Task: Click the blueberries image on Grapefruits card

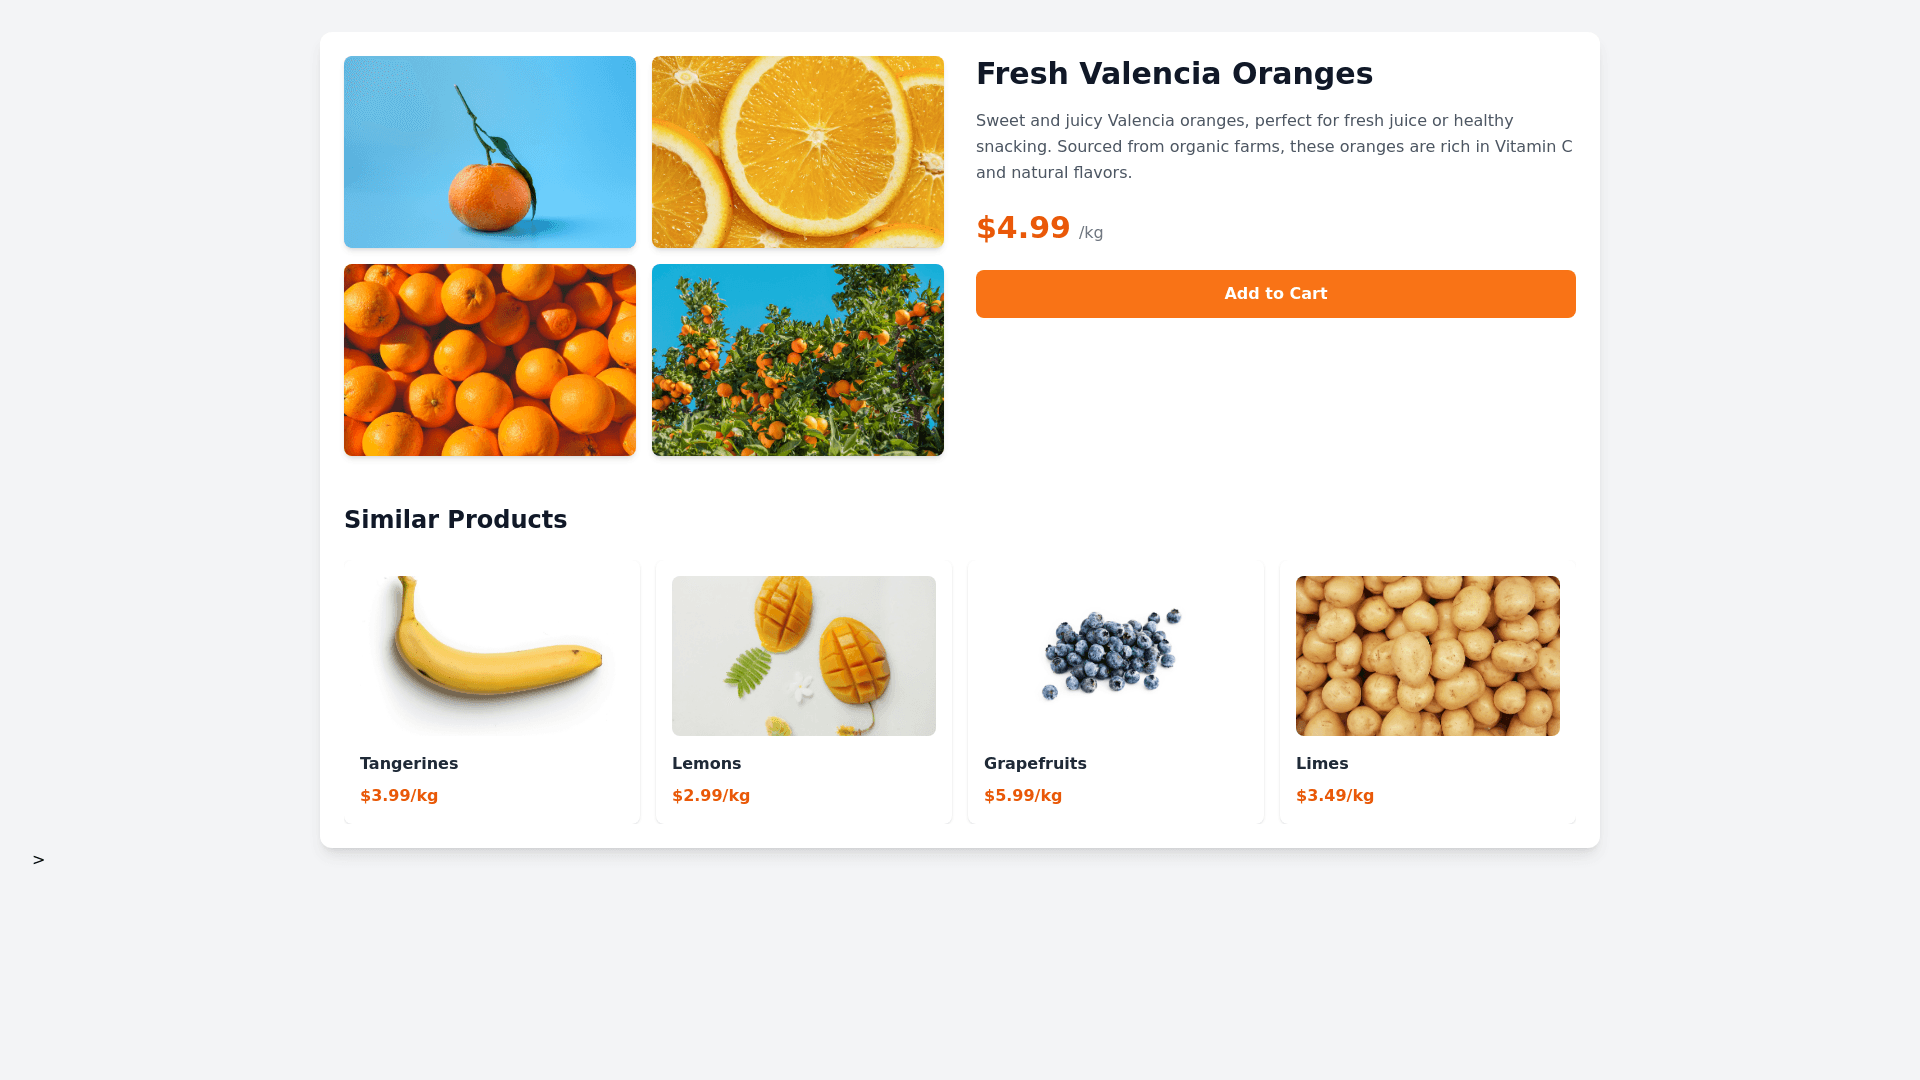Action: (x=1116, y=656)
